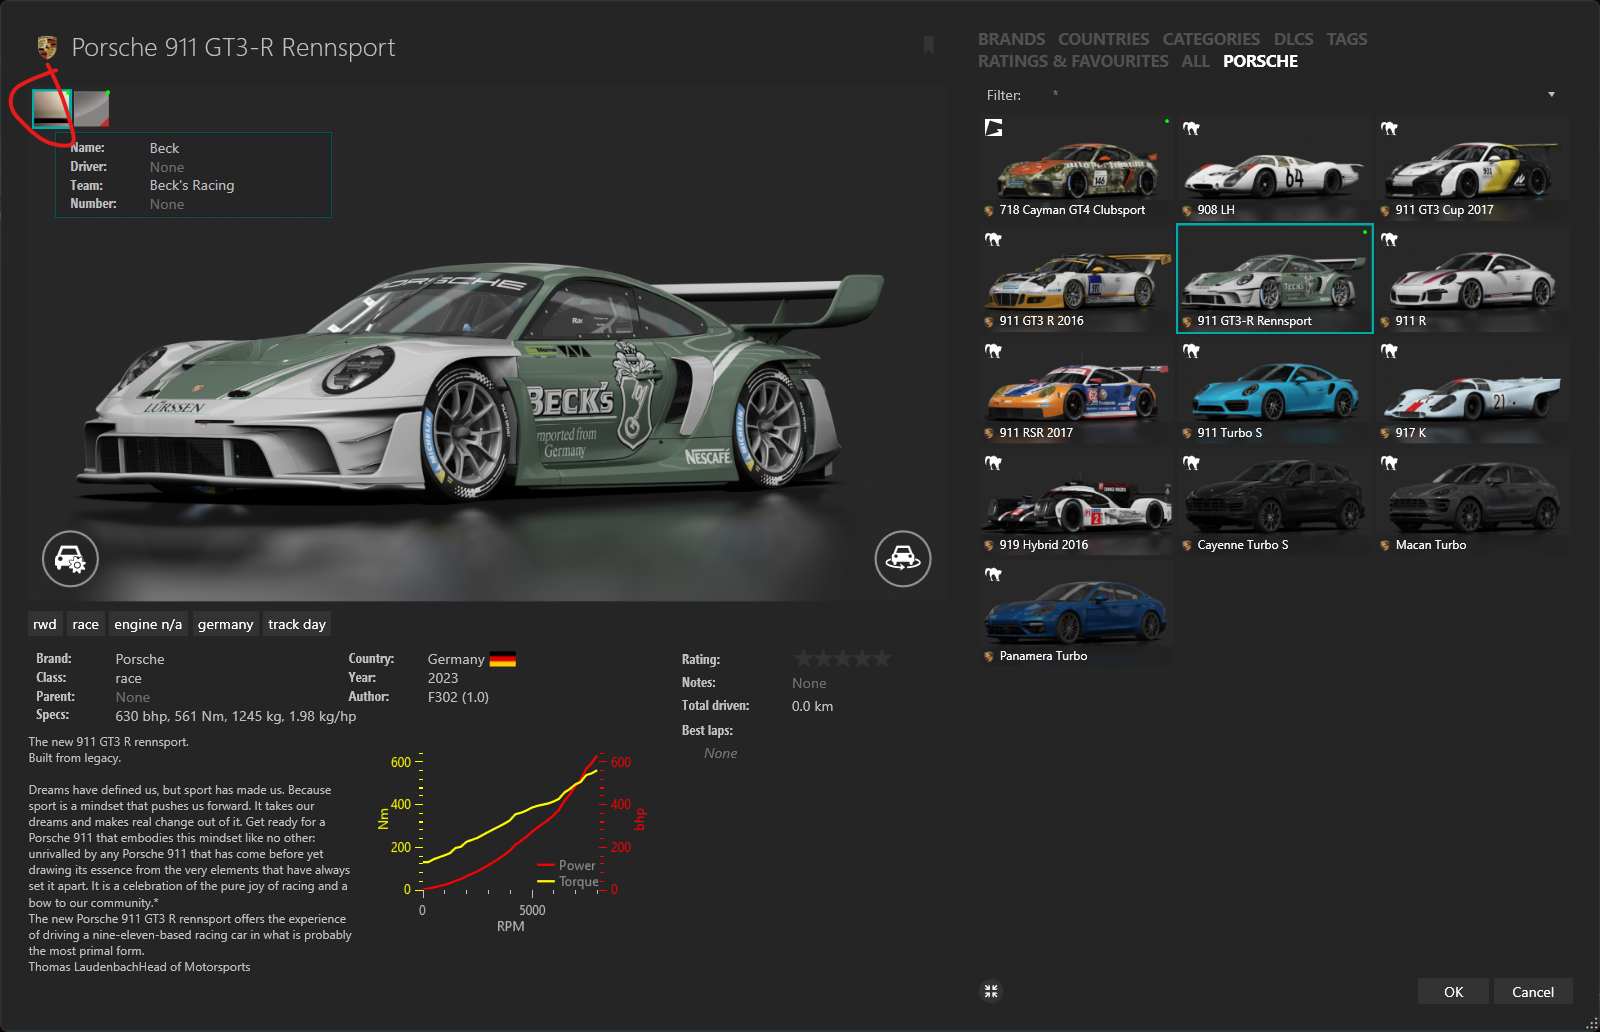
Task: Click the Kunos badge icon on Cayenne Turbo S
Action: click(1191, 463)
